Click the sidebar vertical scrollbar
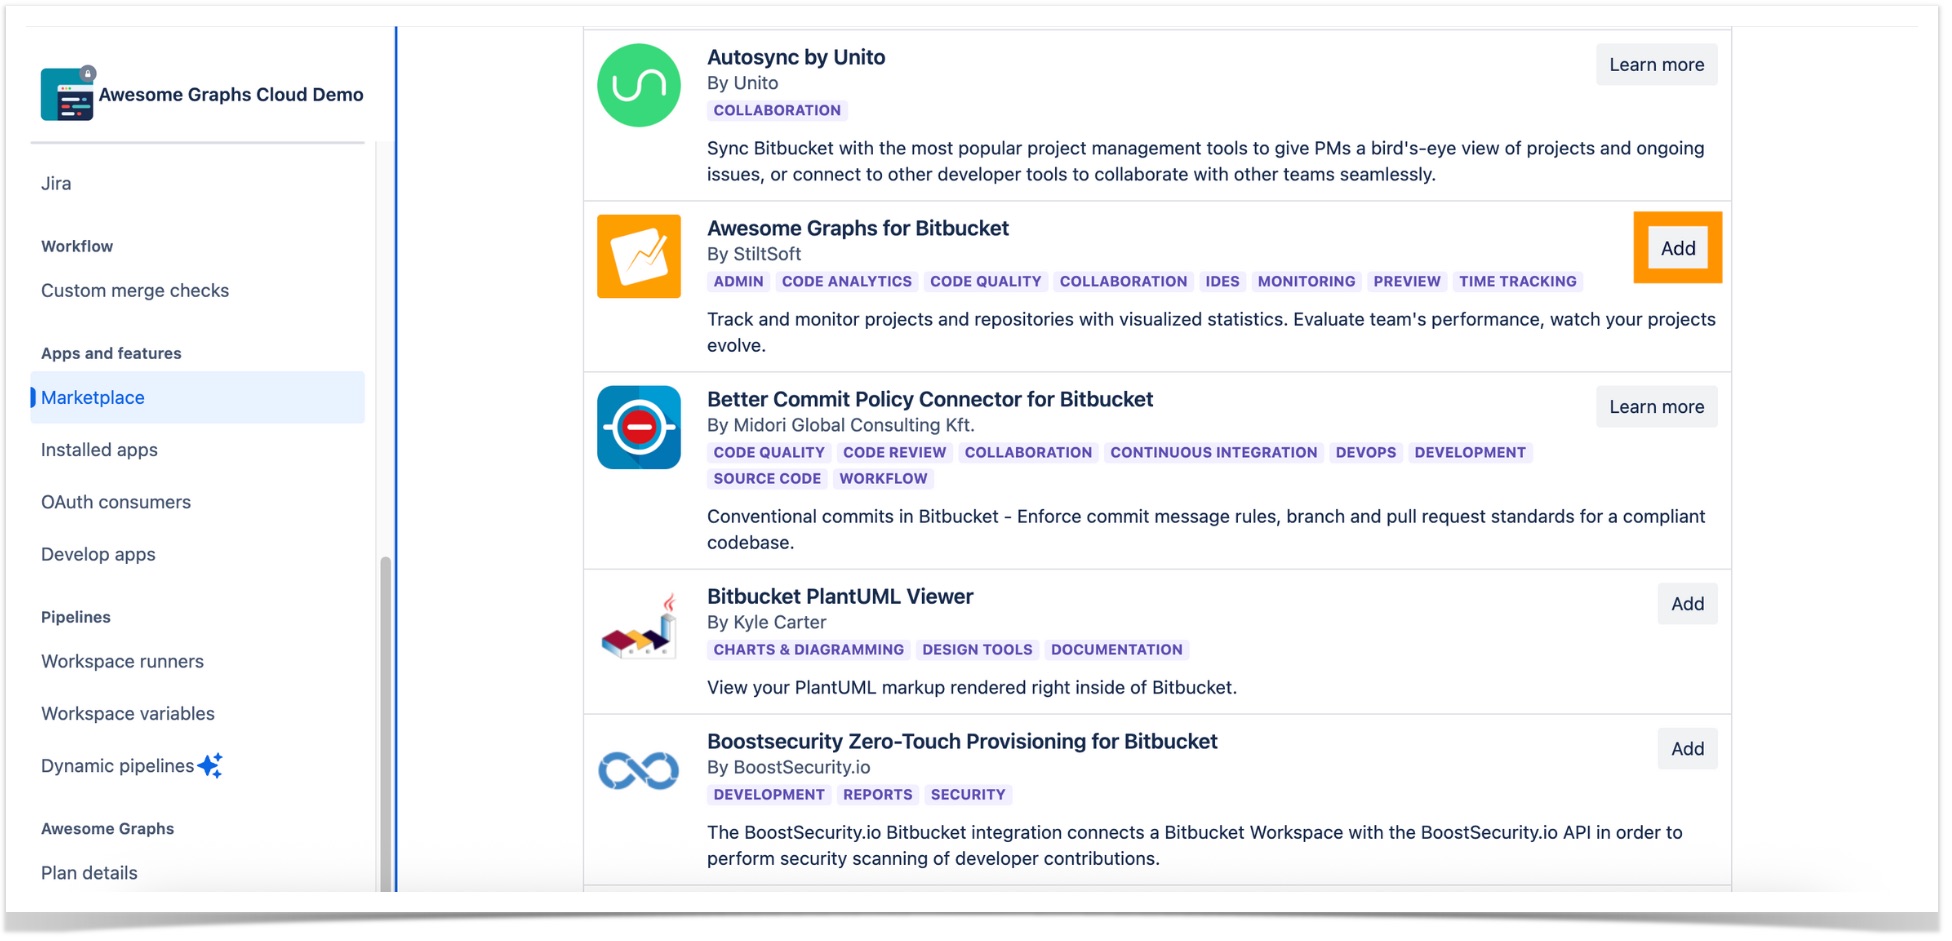Image resolution: width=1952 pixels, height=941 pixels. pyautogui.click(x=385, y=720)
